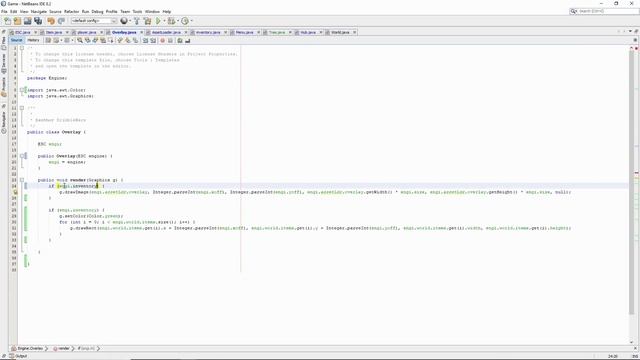The height and width of the screenshot is (360, 640).
Task: Click the green Run Project icon
Action: point(158,21)
